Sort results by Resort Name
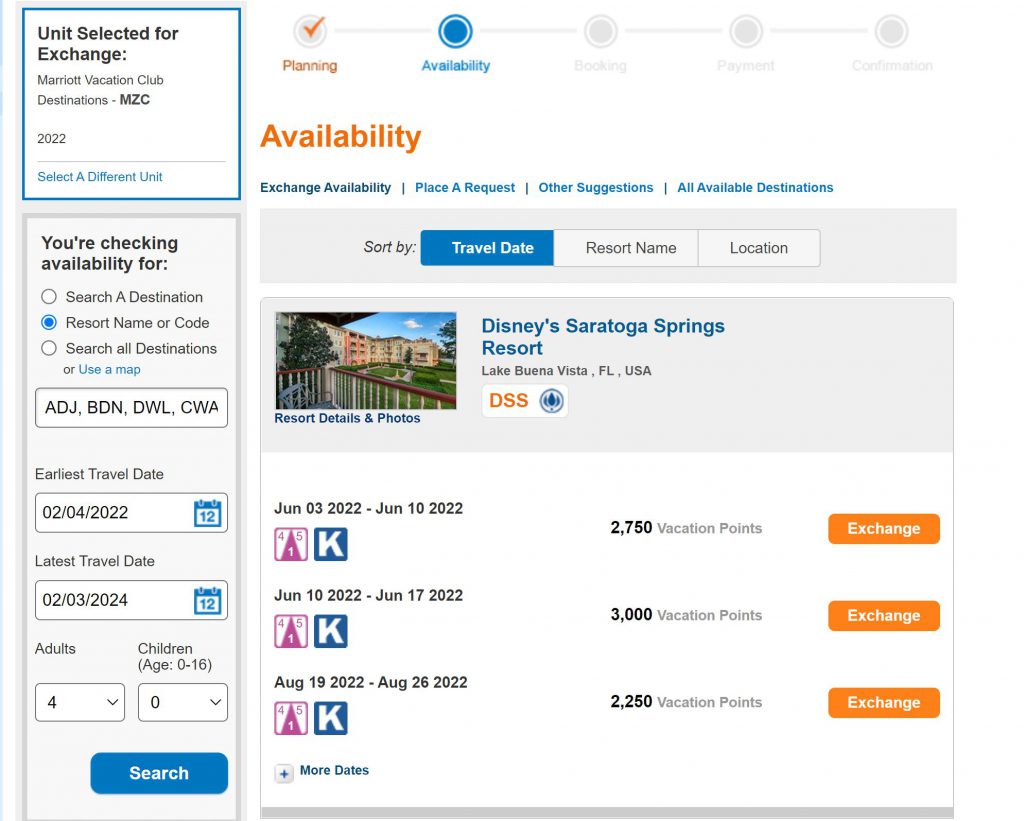This screenshot has height=821, width=1024. point(630,248)
